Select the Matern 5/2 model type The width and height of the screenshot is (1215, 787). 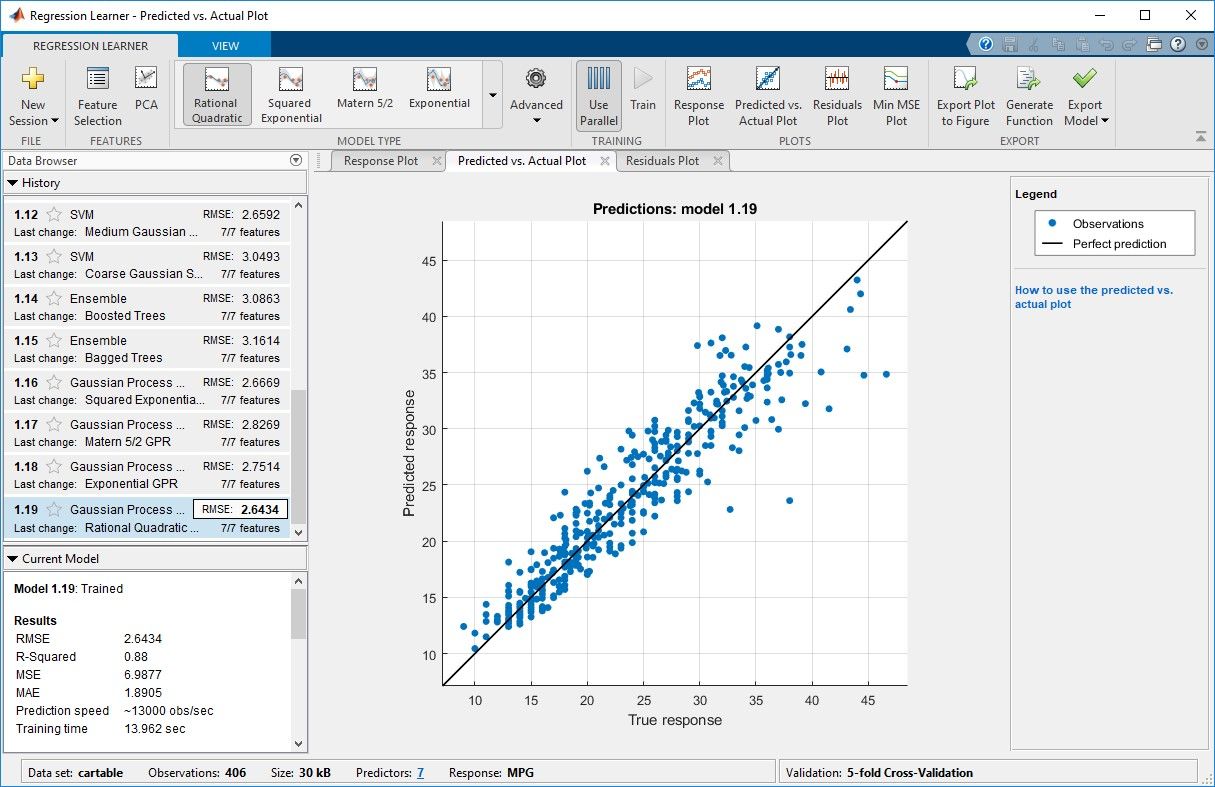point(363,94)
